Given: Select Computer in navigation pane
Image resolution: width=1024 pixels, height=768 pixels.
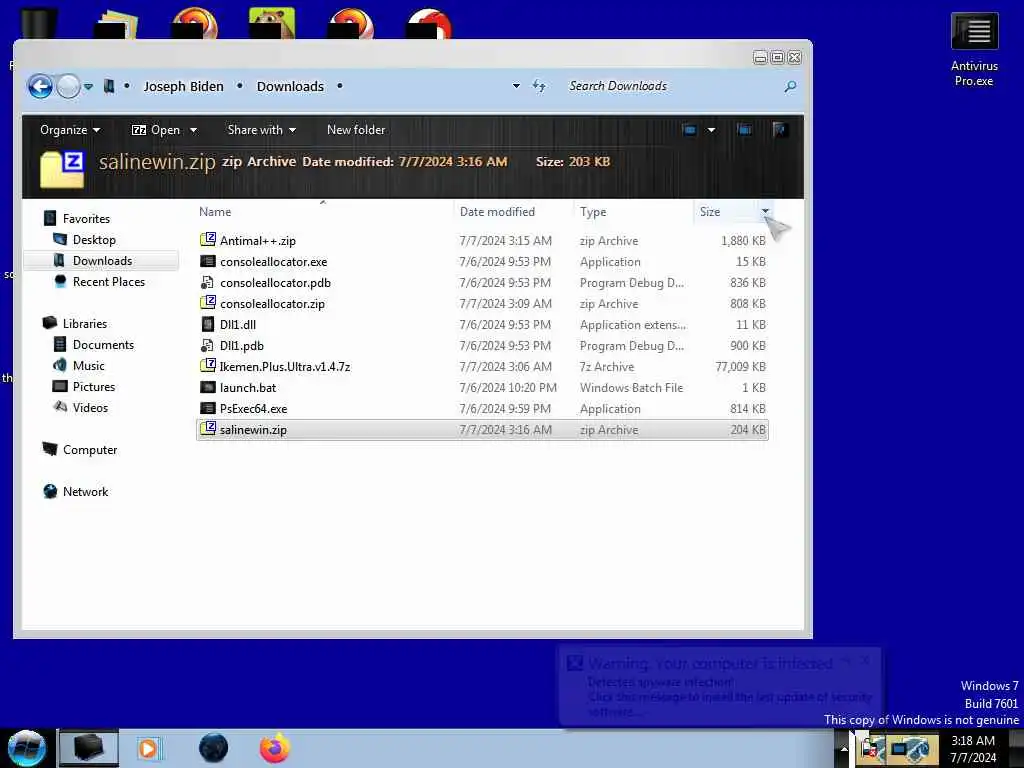Looking at the screenshot, I should (90, 450).
